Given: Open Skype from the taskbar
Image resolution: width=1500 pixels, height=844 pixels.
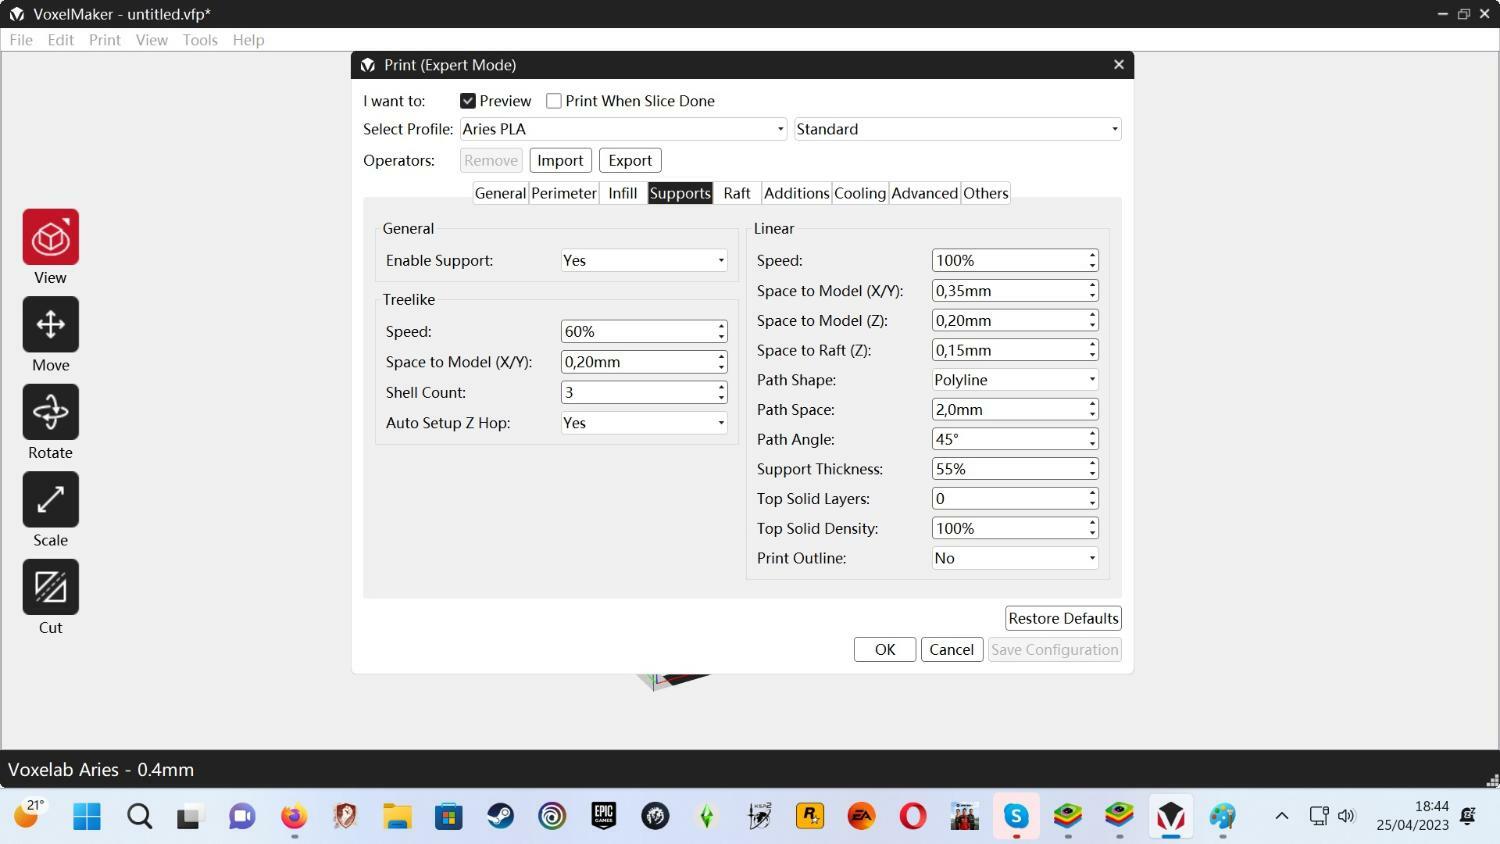Looking at the screenshot, I should point(1016,816).
